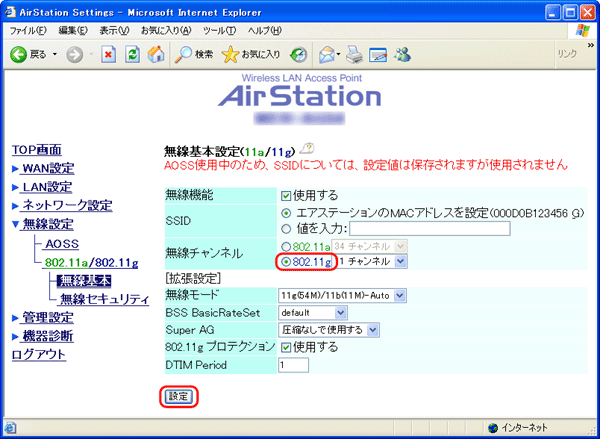Viewport: 600px width, 439px height.
Task: Open the Mail button dropdown arrow
Action: click(338, 55)
